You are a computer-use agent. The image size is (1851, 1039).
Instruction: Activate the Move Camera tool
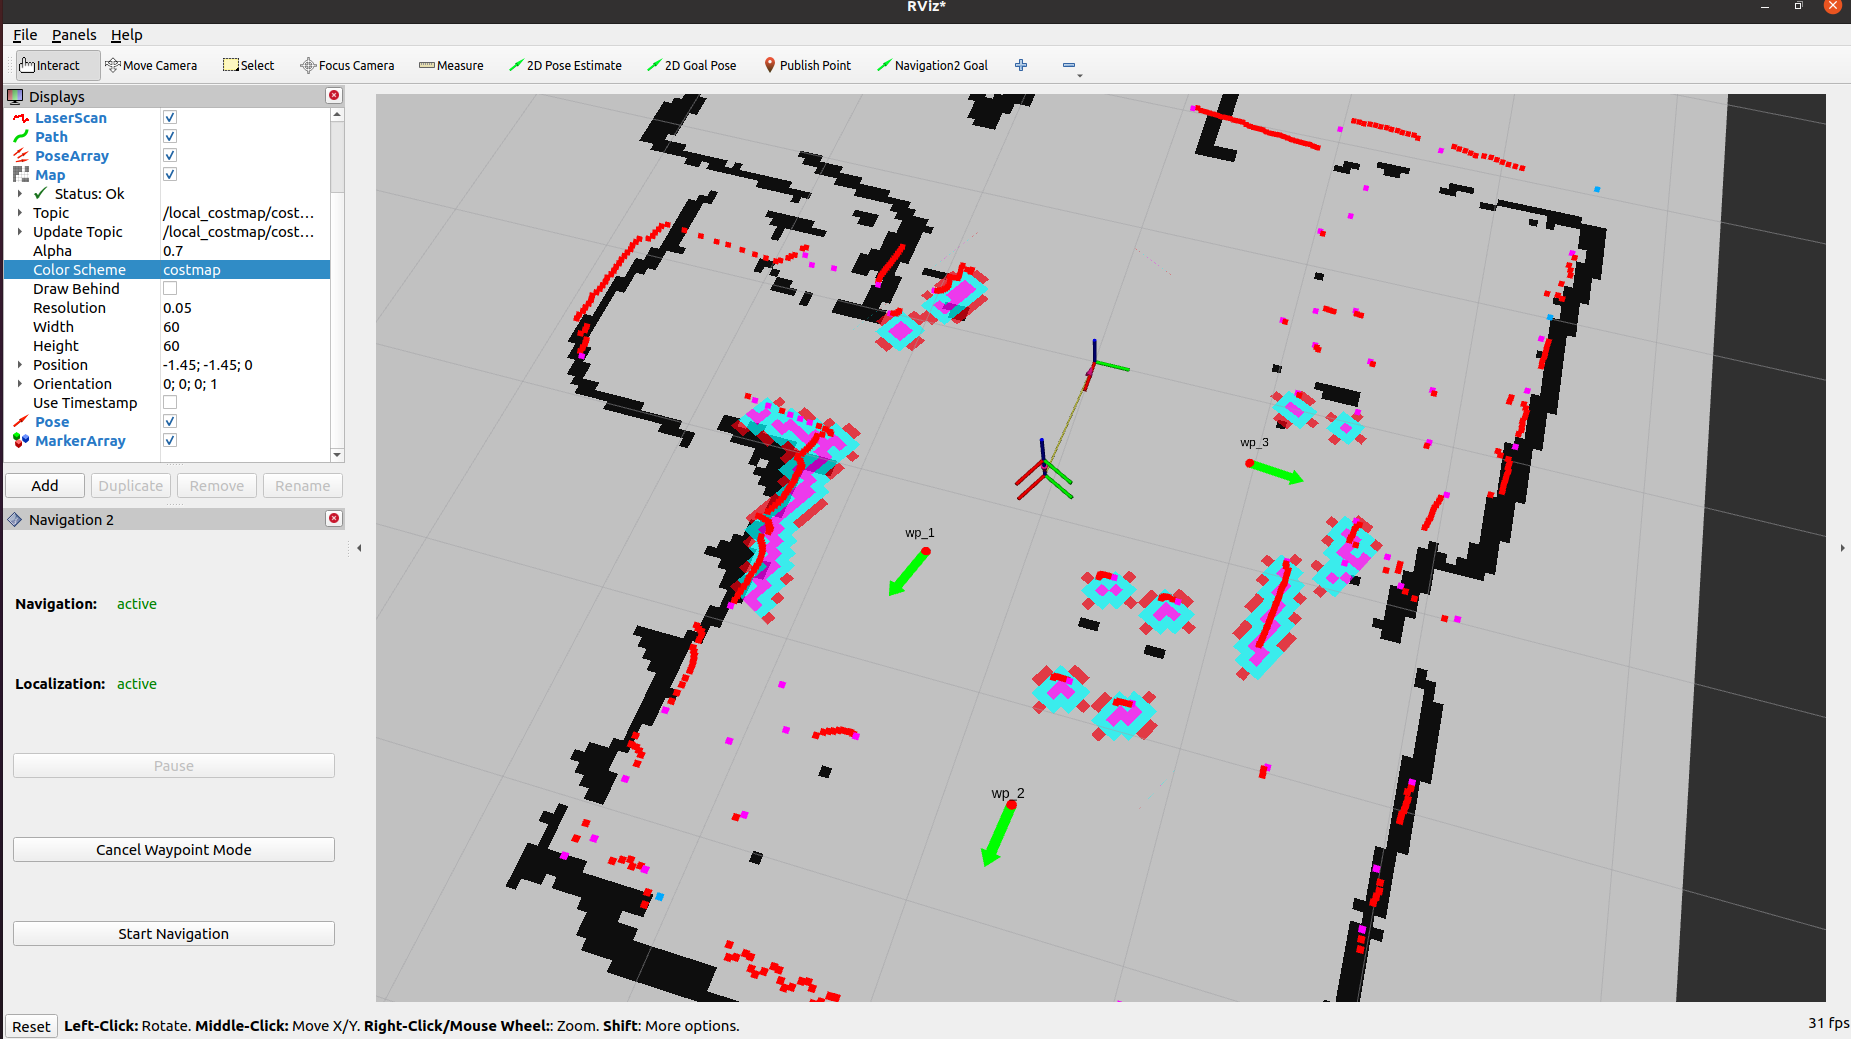[151, 66]
